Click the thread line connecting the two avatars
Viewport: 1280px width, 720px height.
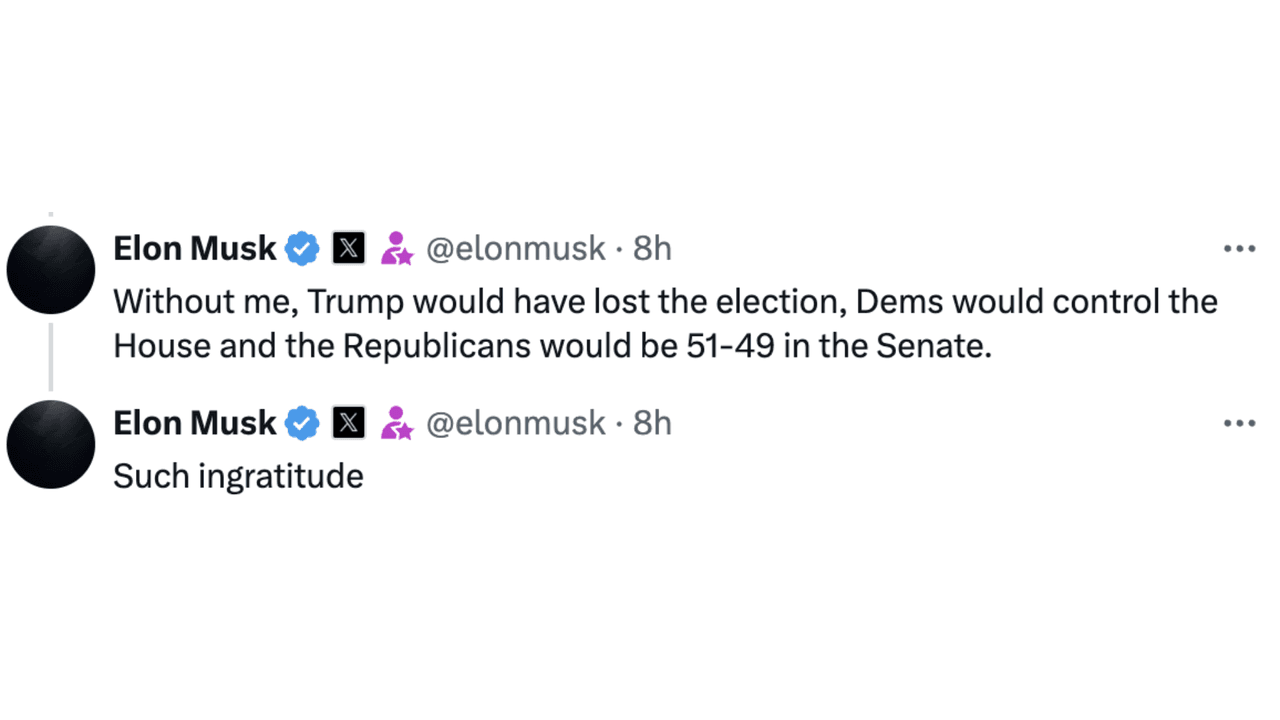coord(51,356)
